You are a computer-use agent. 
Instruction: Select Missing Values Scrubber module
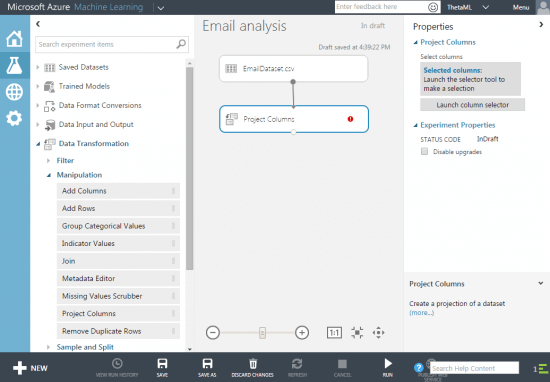click(118, 296)
